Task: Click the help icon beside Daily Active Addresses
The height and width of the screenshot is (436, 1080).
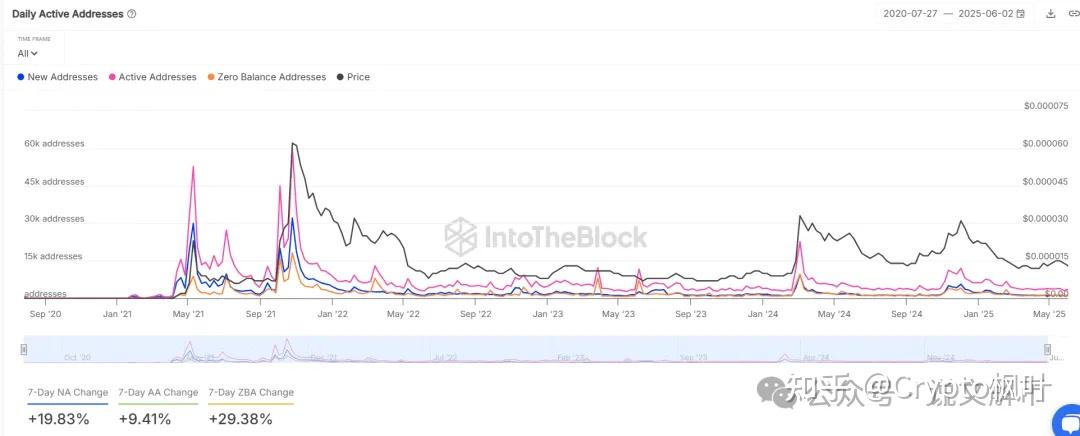Action: tap(132, 14)
